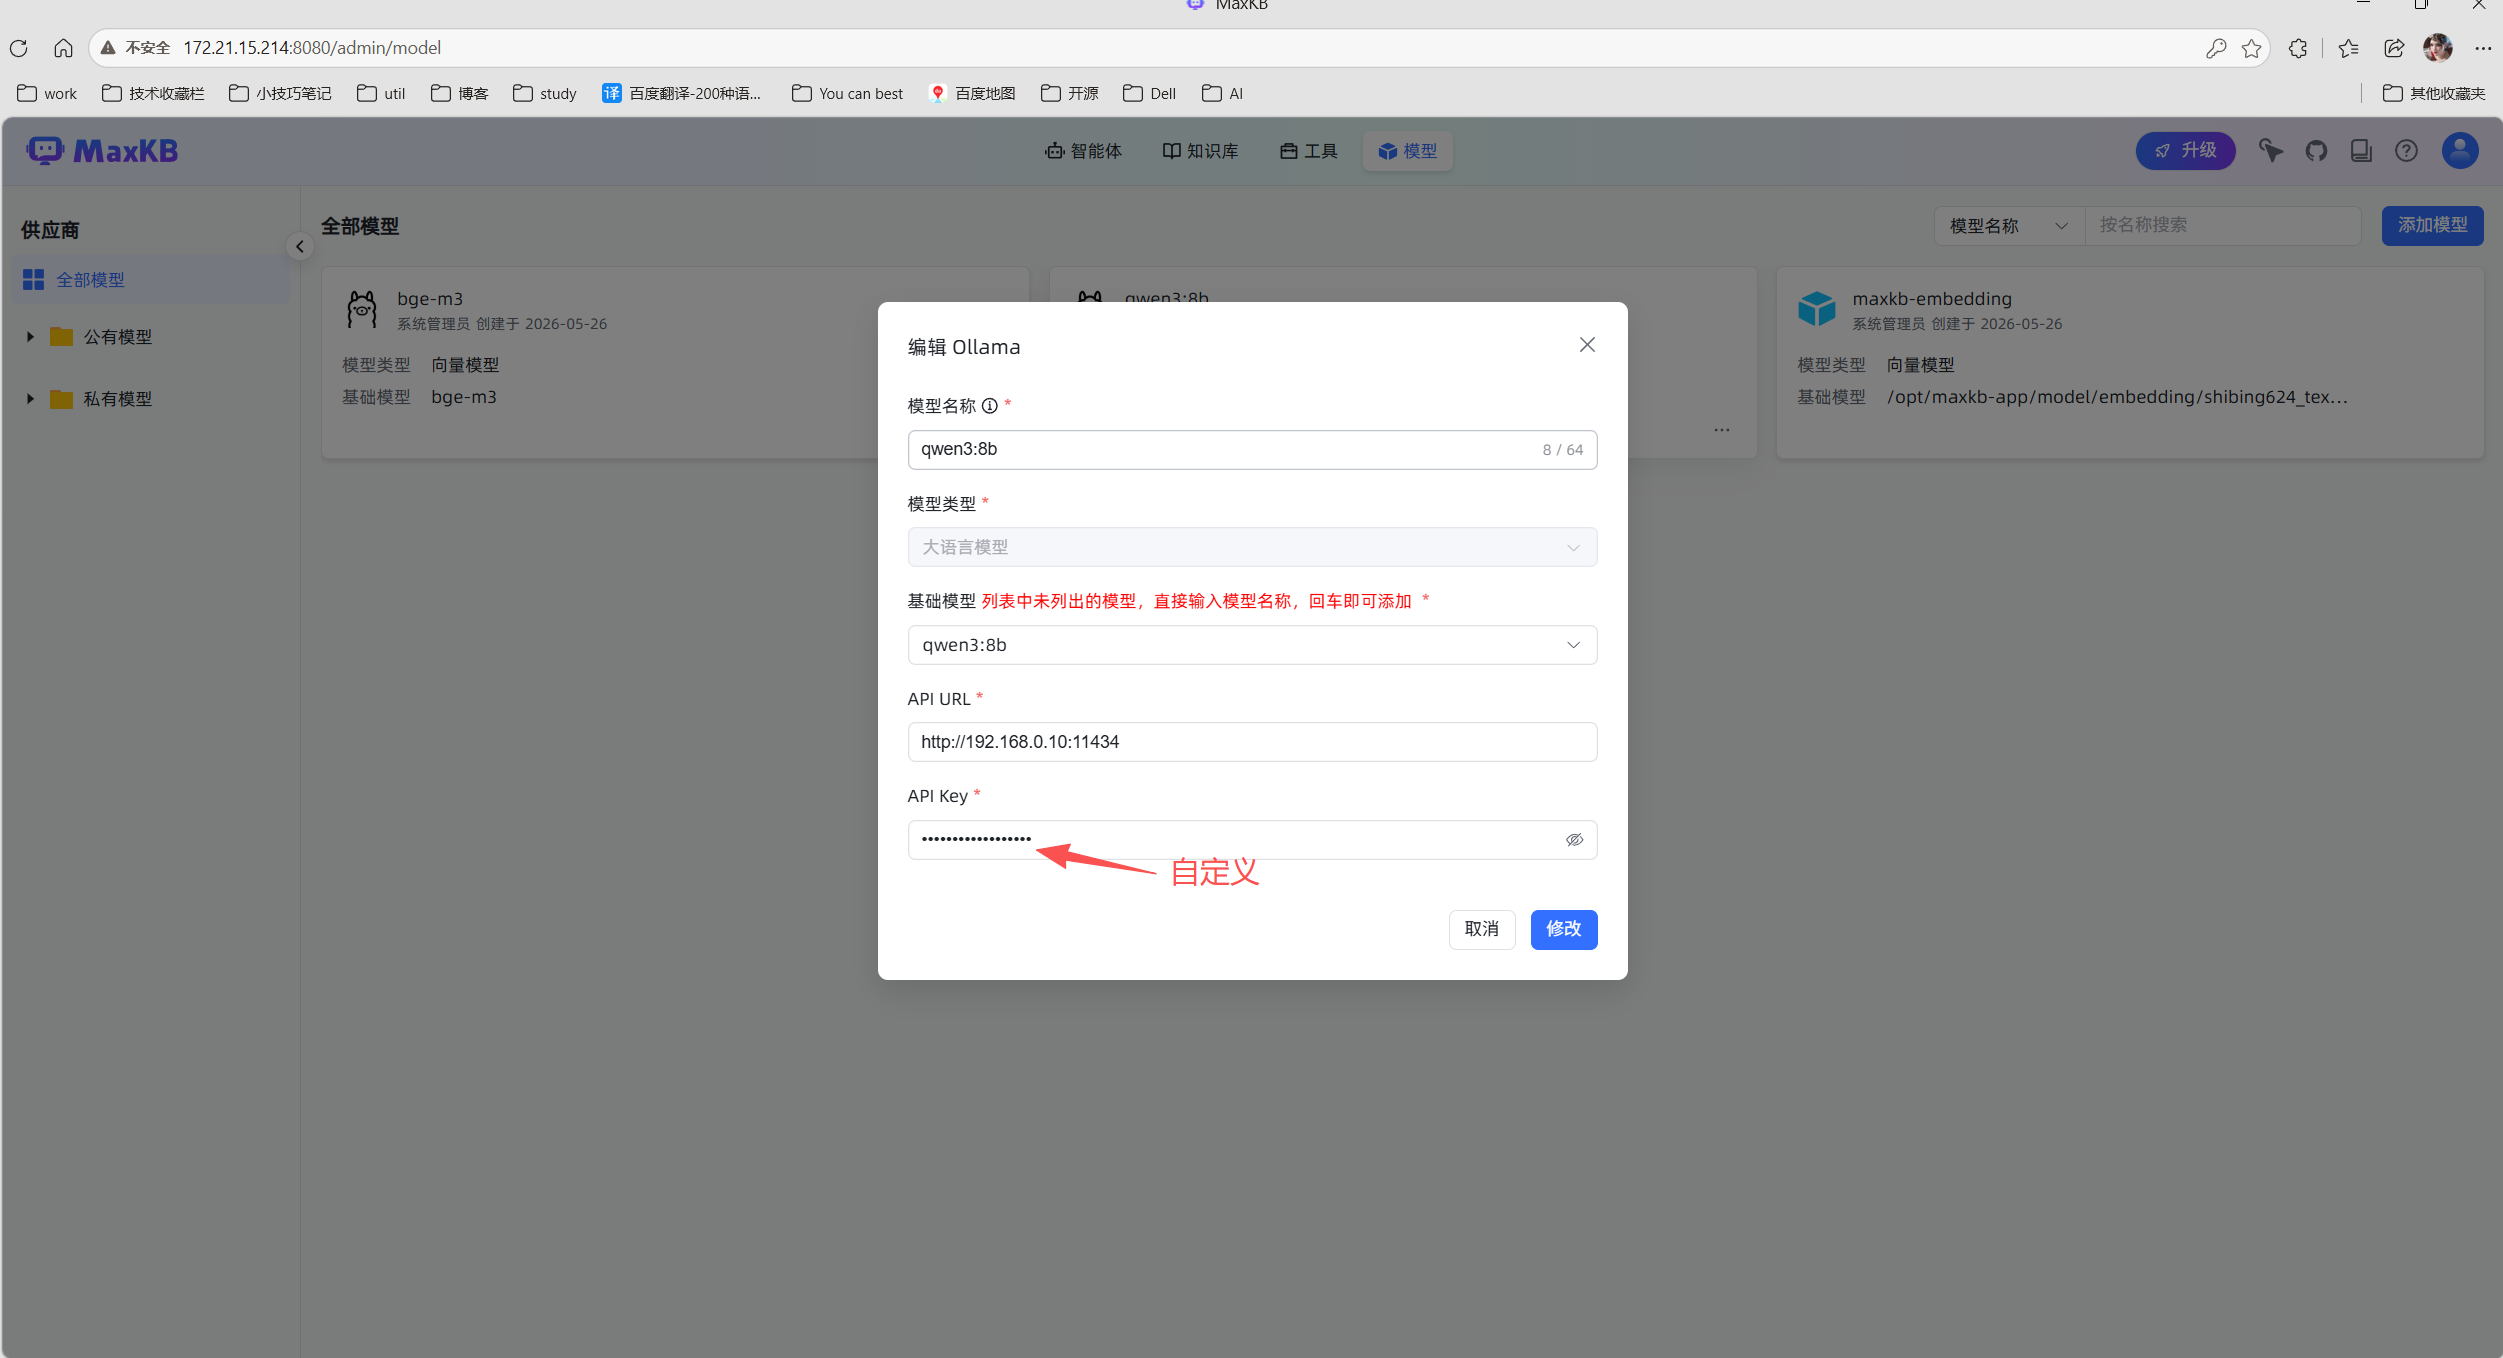Click the 添加模型 button

click(x=2432, y=226)
